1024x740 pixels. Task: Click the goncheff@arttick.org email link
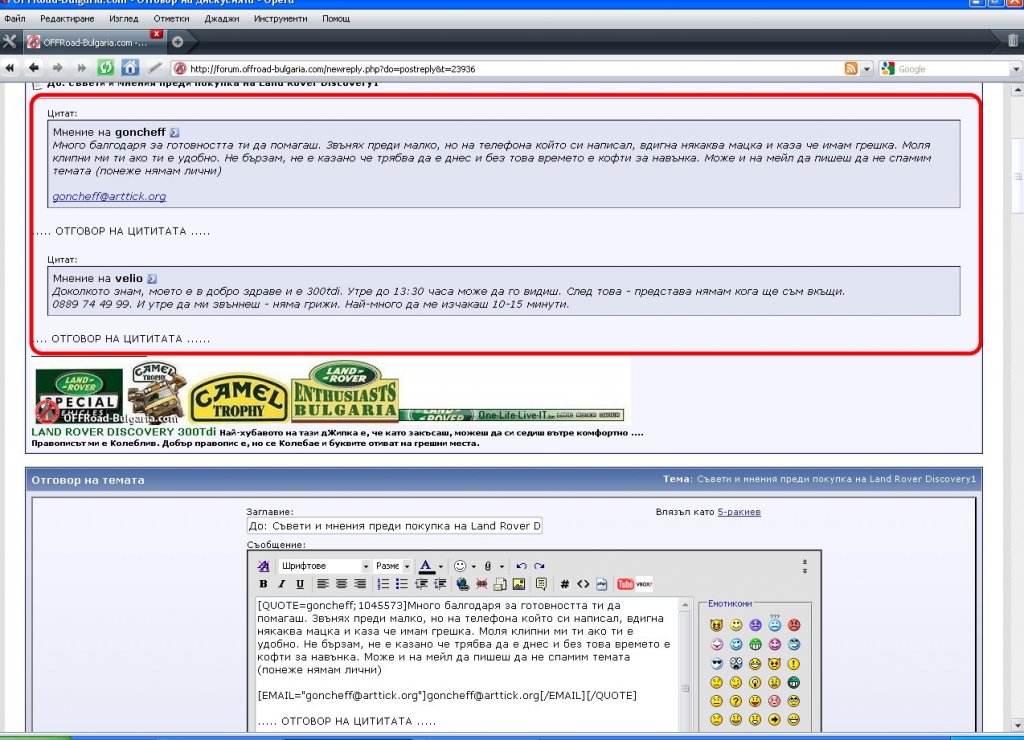coord(109,197)
